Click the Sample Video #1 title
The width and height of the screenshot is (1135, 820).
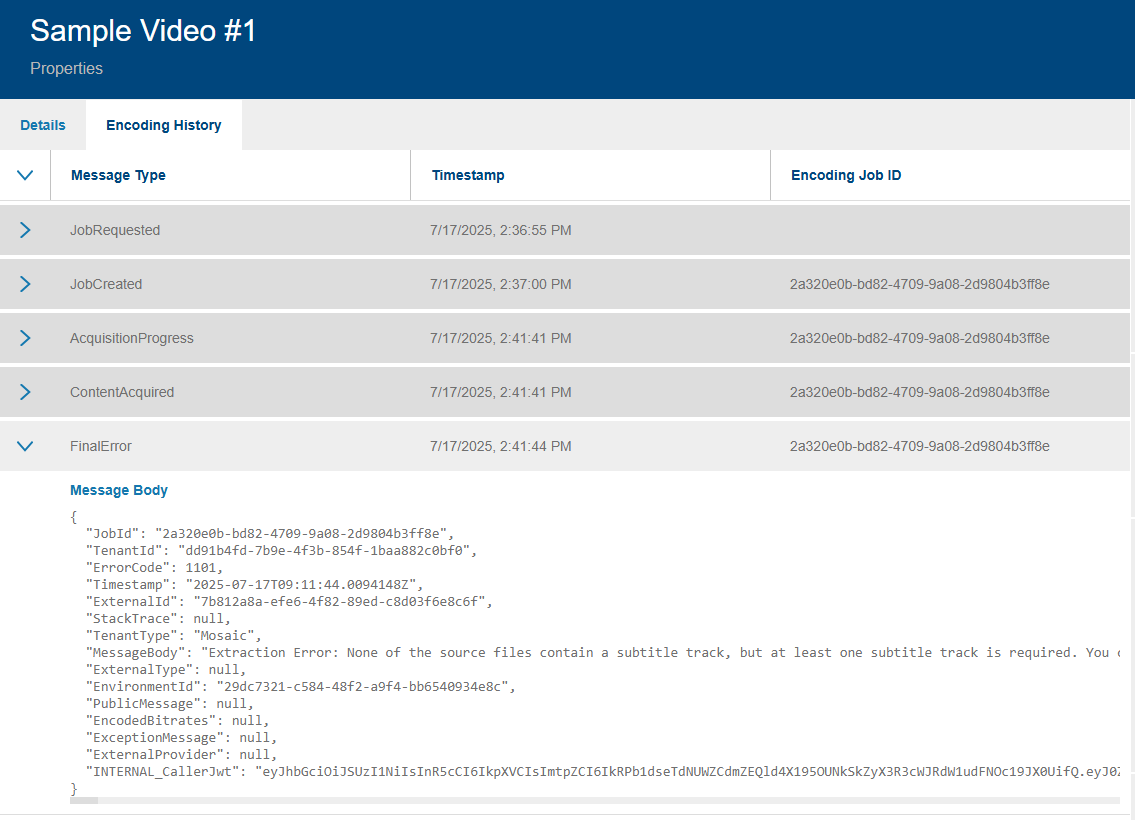[x=143, y=31]
